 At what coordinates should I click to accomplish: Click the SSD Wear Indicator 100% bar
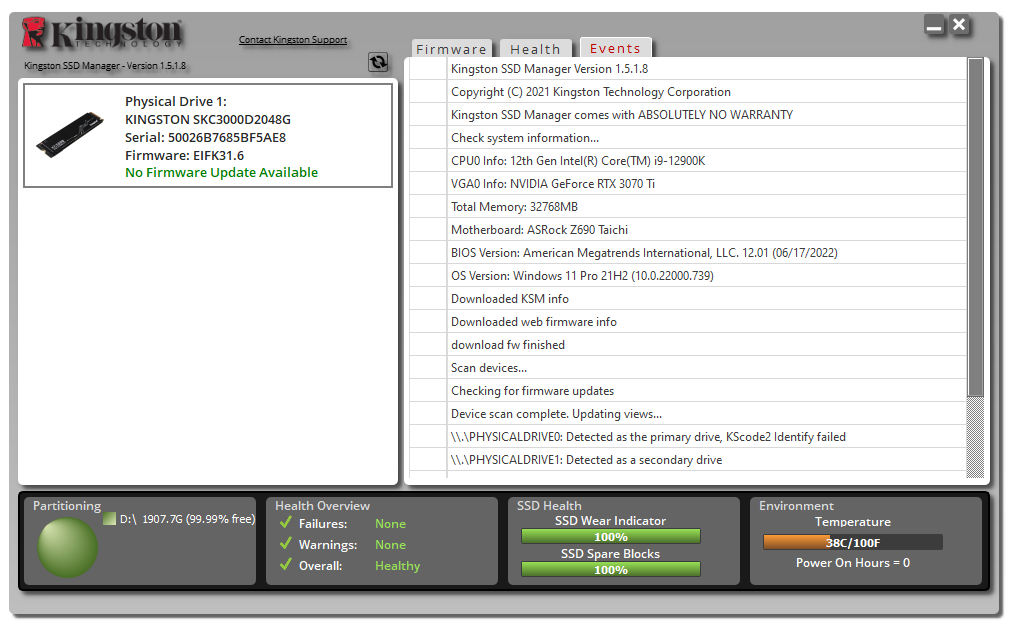(x=611, y=536)
